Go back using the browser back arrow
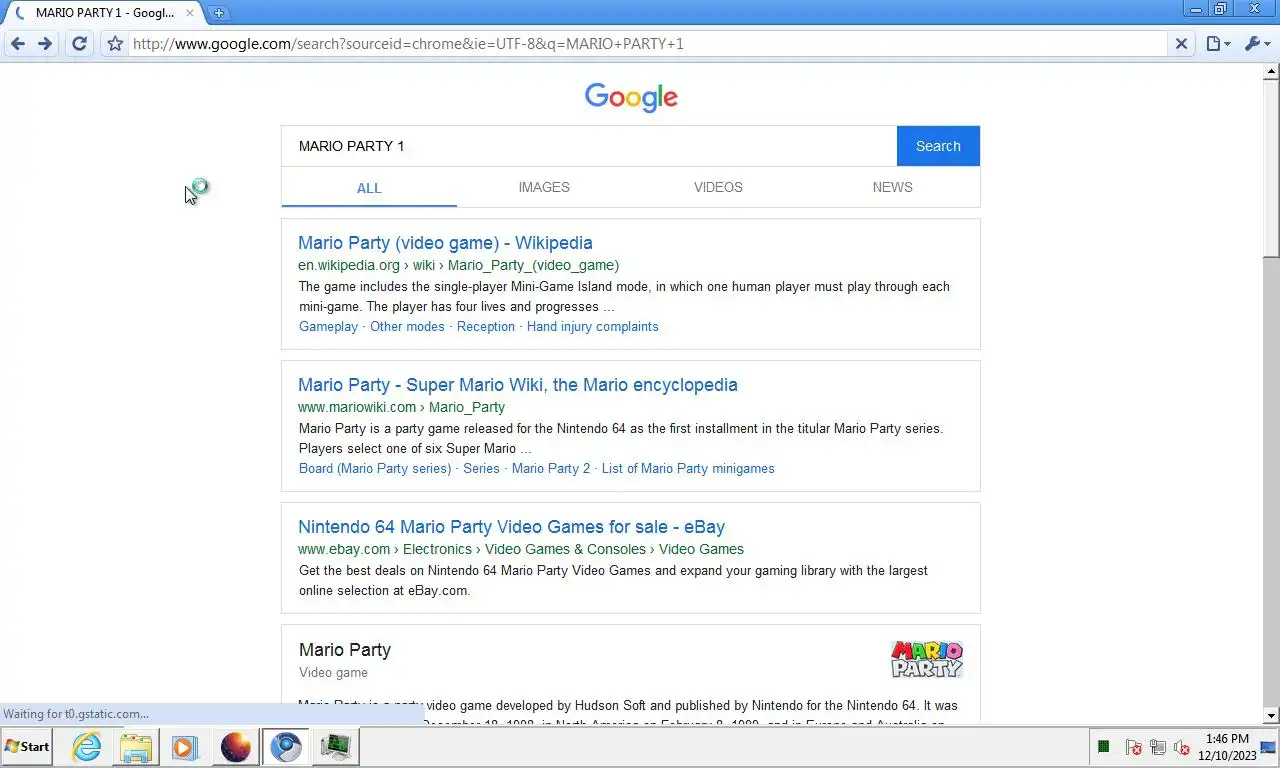1280x768 pixels. (17, 44)
